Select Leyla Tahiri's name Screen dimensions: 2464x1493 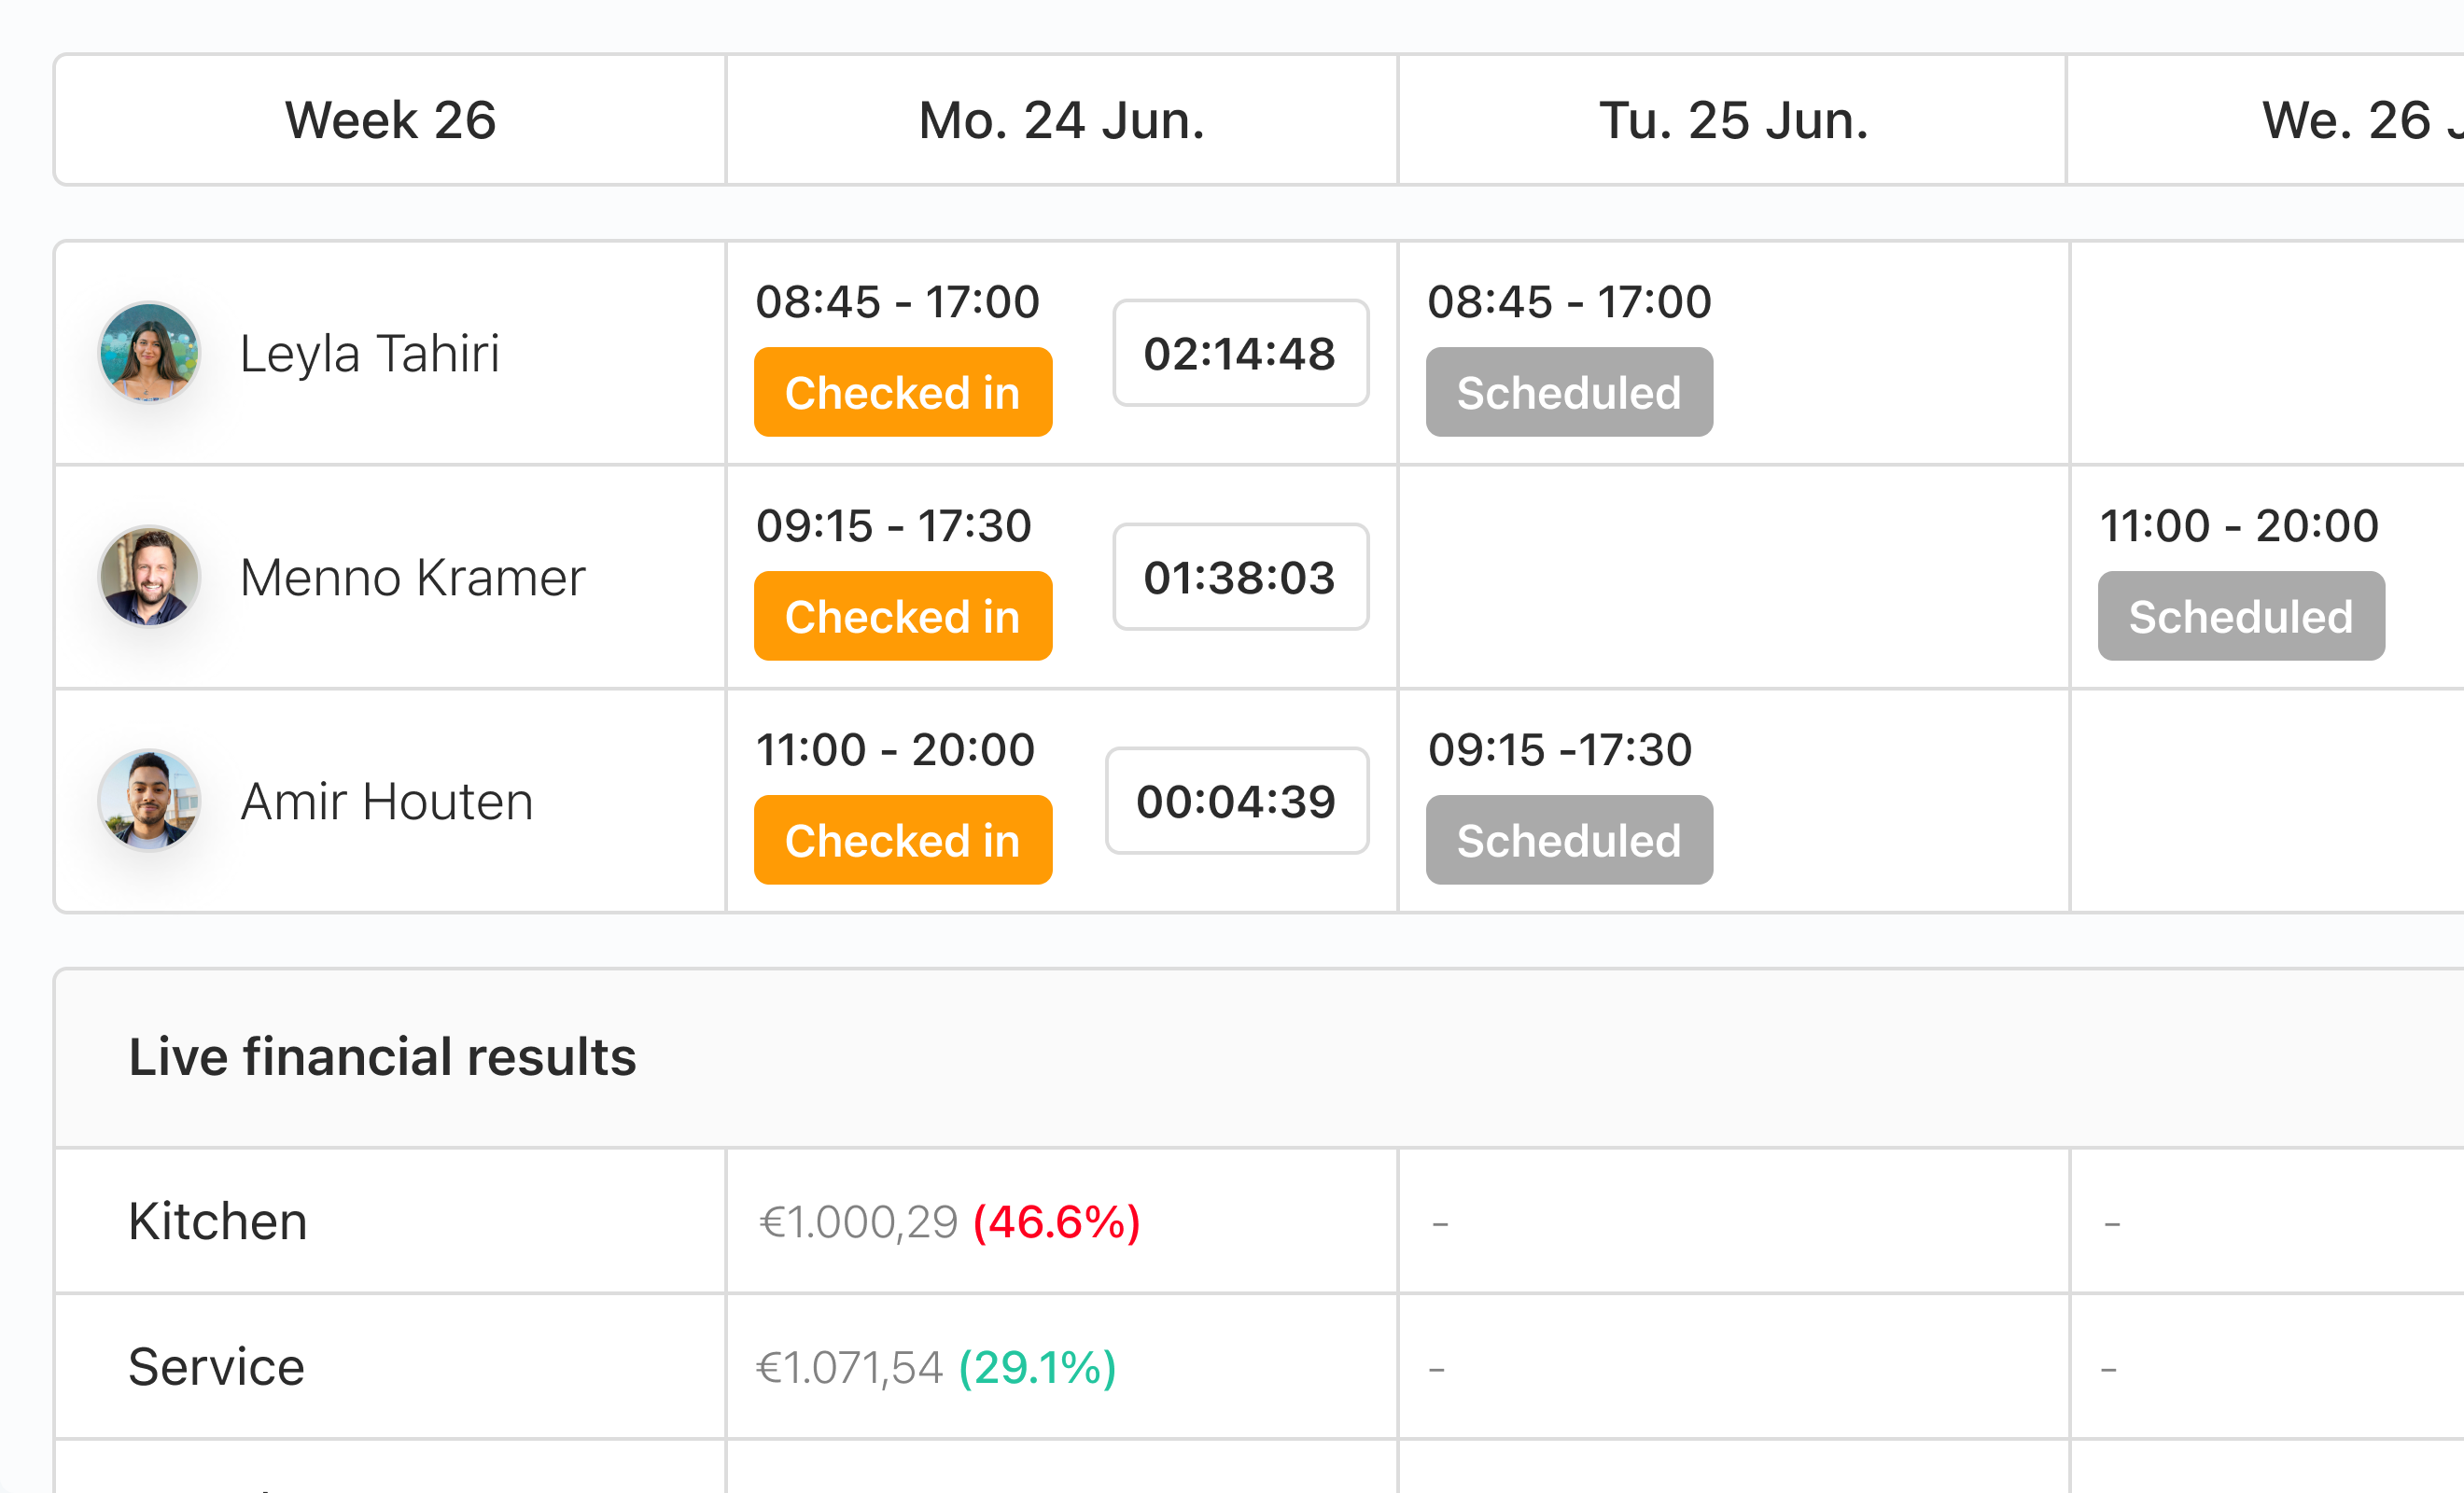[370, 352]
